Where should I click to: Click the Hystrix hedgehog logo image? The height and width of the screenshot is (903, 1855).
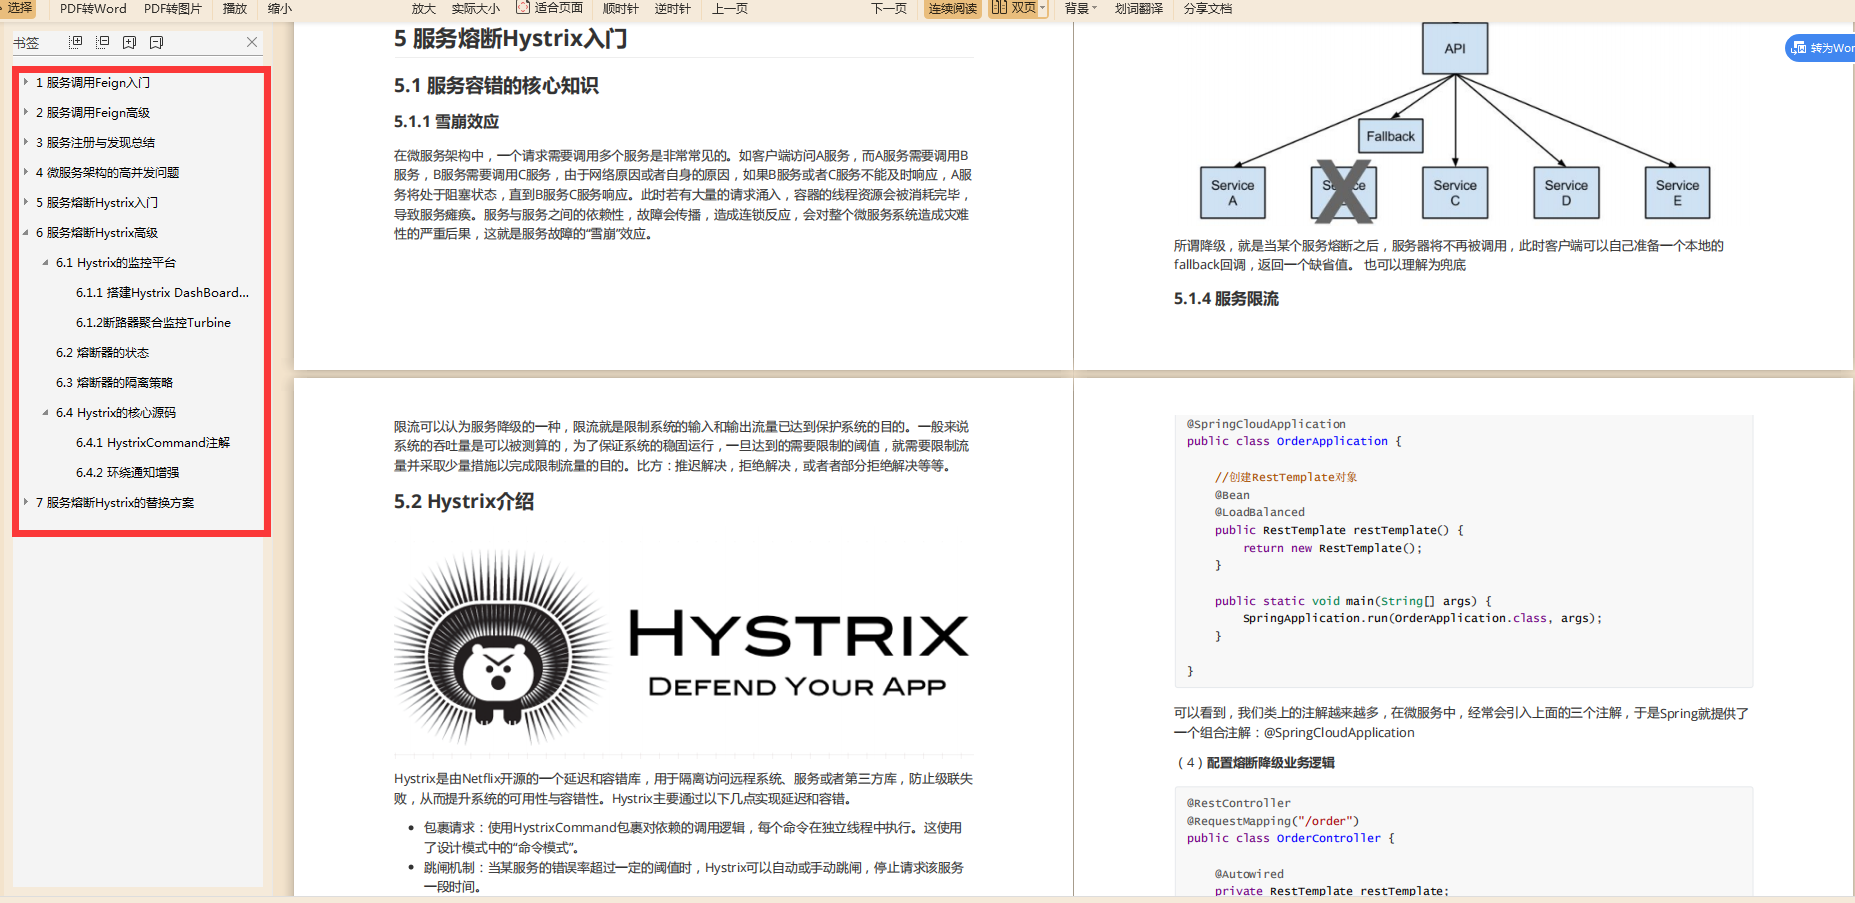click(500, 648)
